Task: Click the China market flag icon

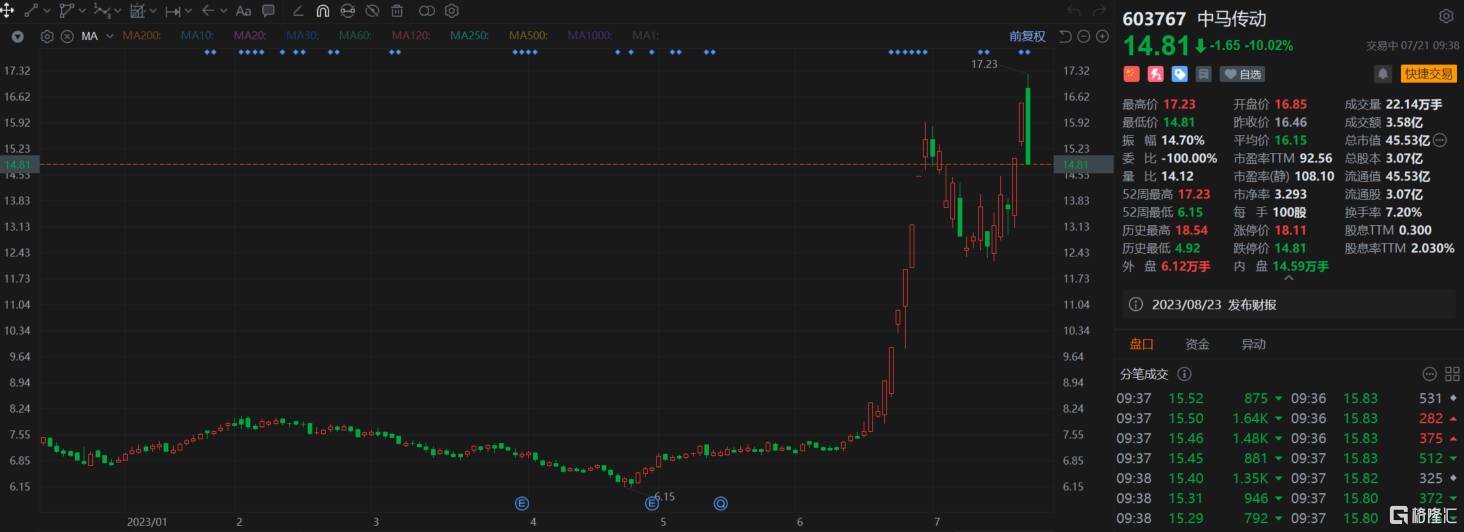Action: coord(1131,74)
